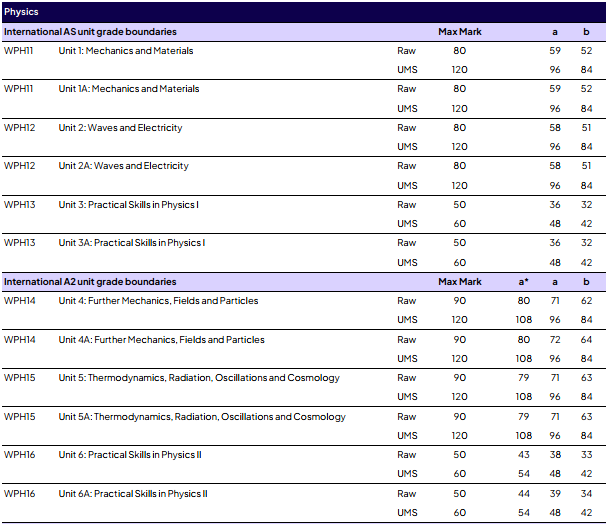606x524 pixels.
Task: Click Unit 1A: Mechanics and Materials title
Action: (129, 89)
